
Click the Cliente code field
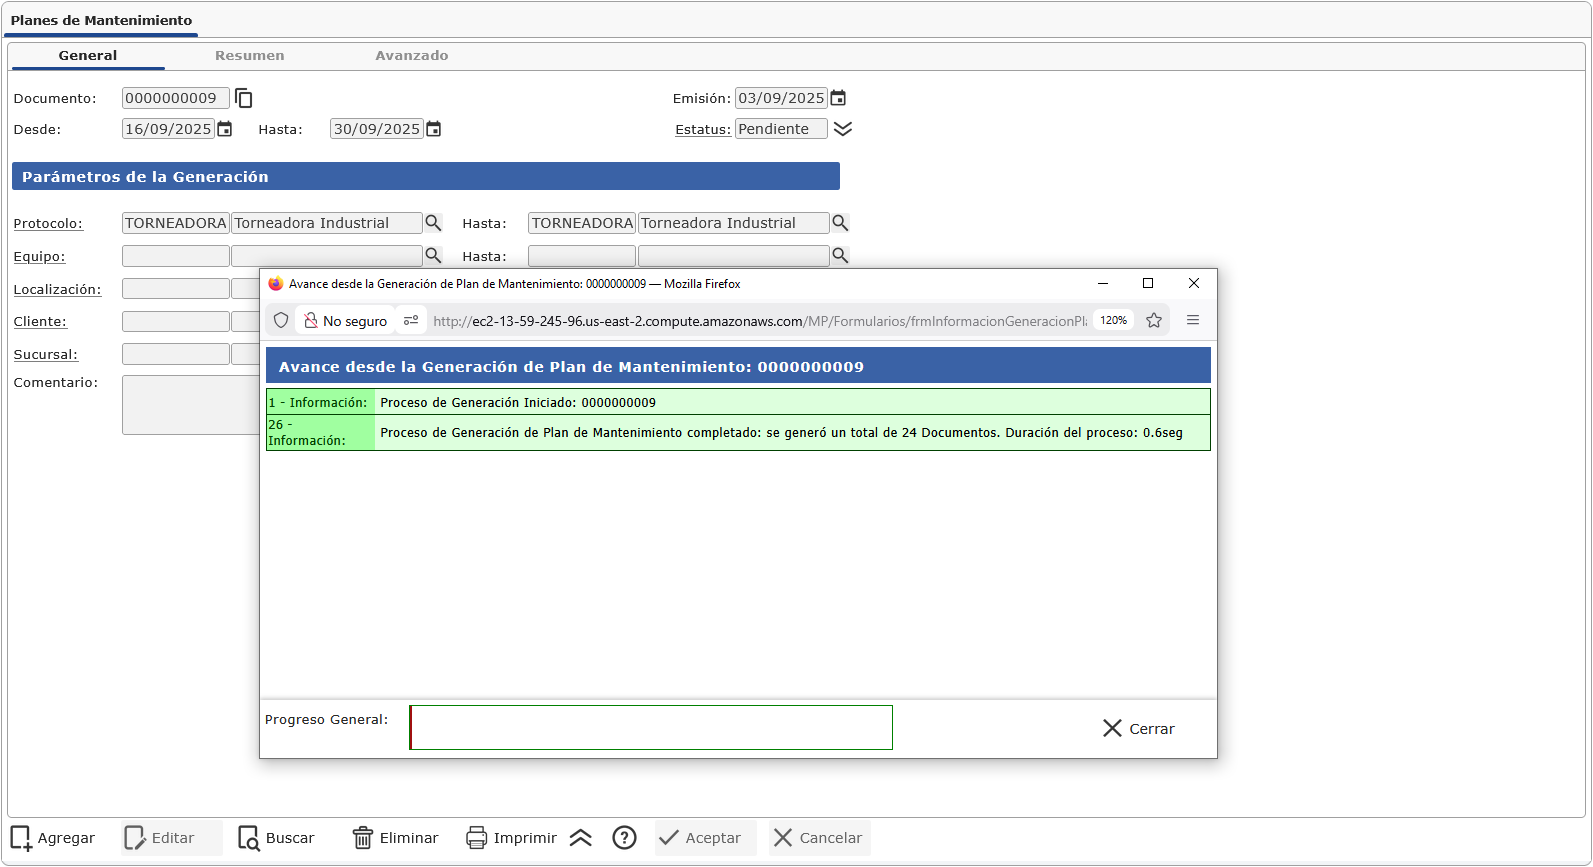coord(176,322)
